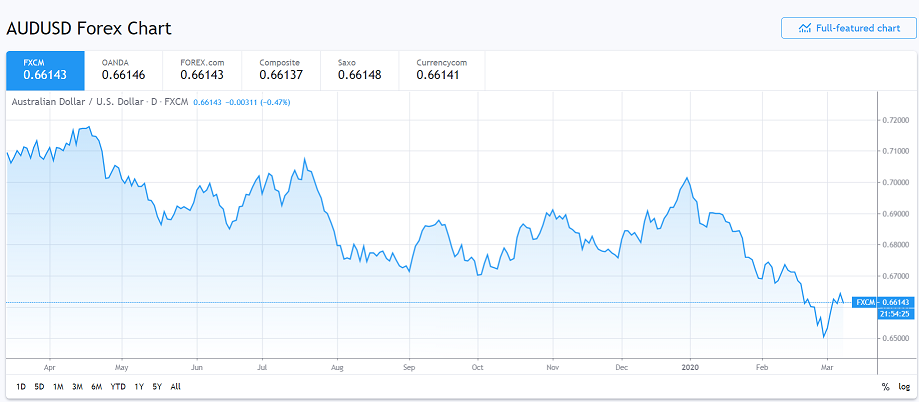Image resolution: width=919 pixels, height=402 pixels.
Task: Select the Composite quote tab
Action: pos(281,70)
